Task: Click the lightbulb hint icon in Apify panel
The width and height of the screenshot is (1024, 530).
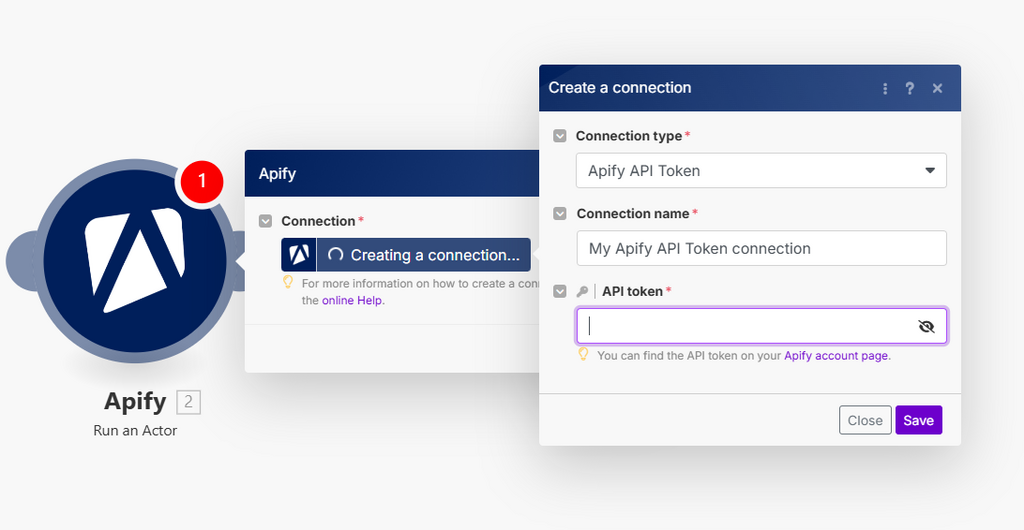Action: click(287, 283)
